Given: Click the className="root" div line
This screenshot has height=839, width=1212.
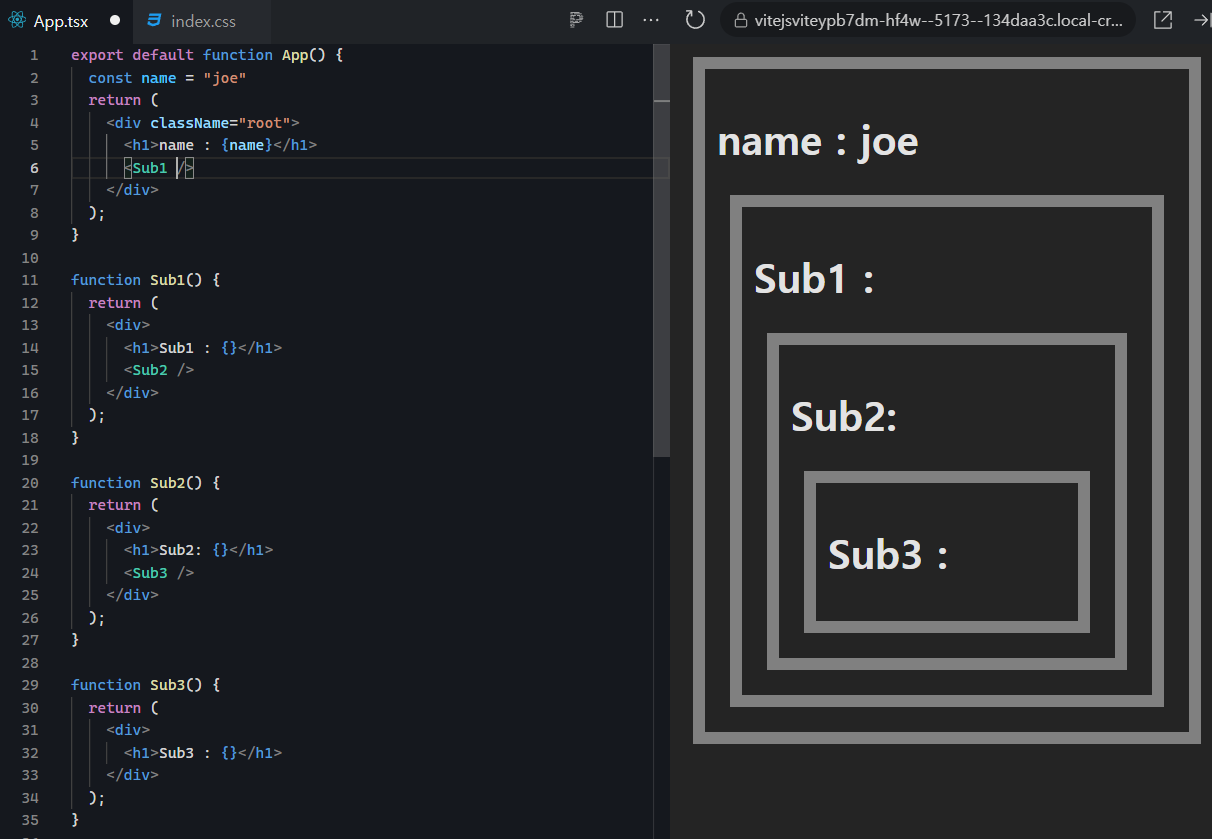Looking at the screenshot, I should coord(203,123).
